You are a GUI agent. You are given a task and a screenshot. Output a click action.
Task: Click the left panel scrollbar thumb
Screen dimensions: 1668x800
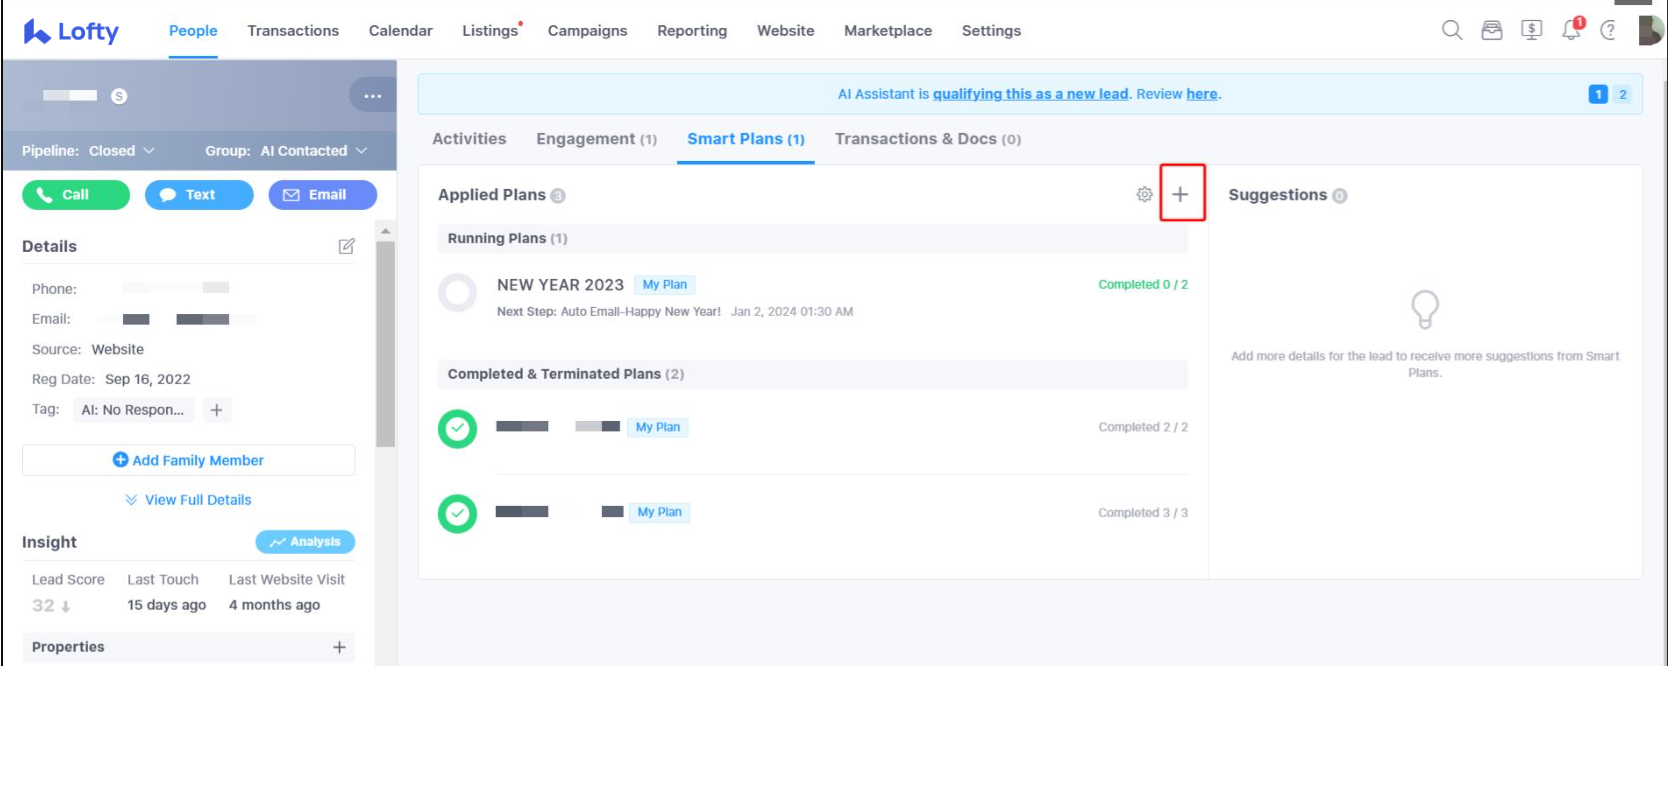(385, 343)
